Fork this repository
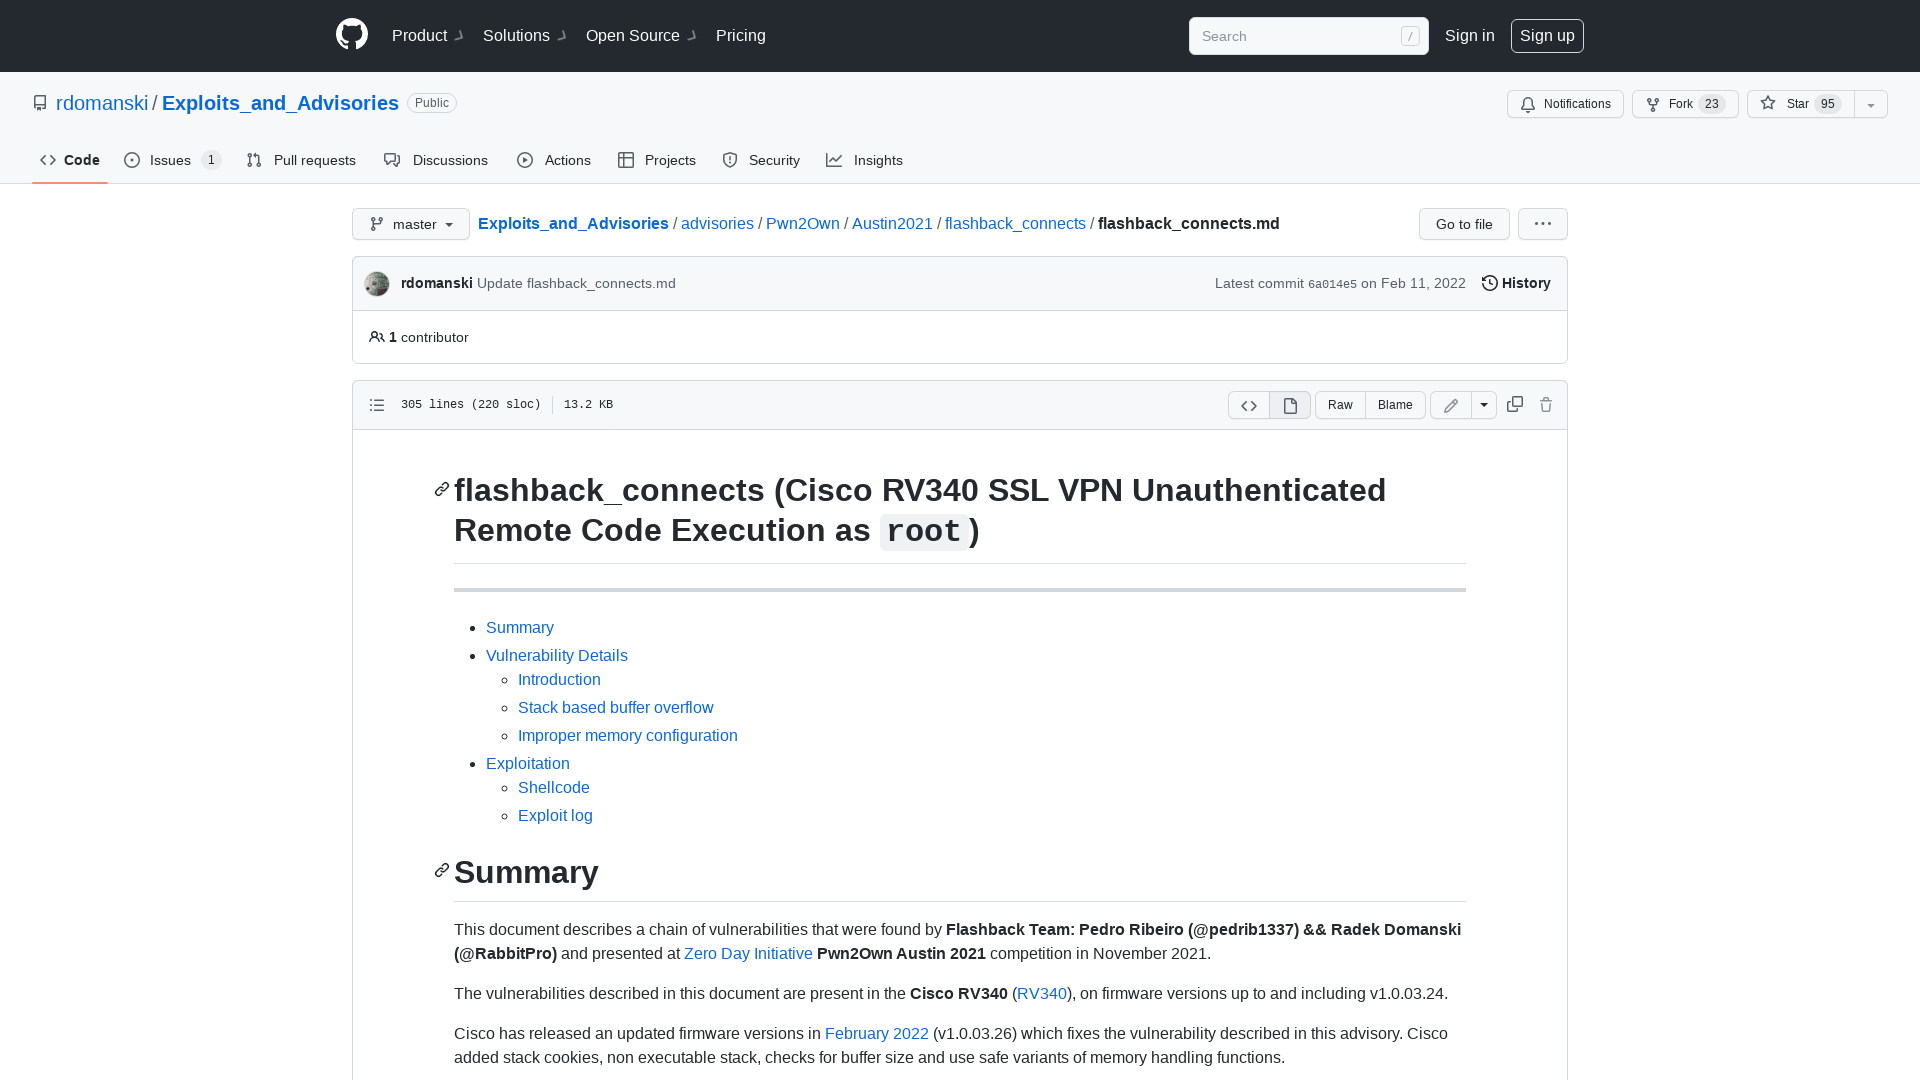 (x=1685, y=104)
